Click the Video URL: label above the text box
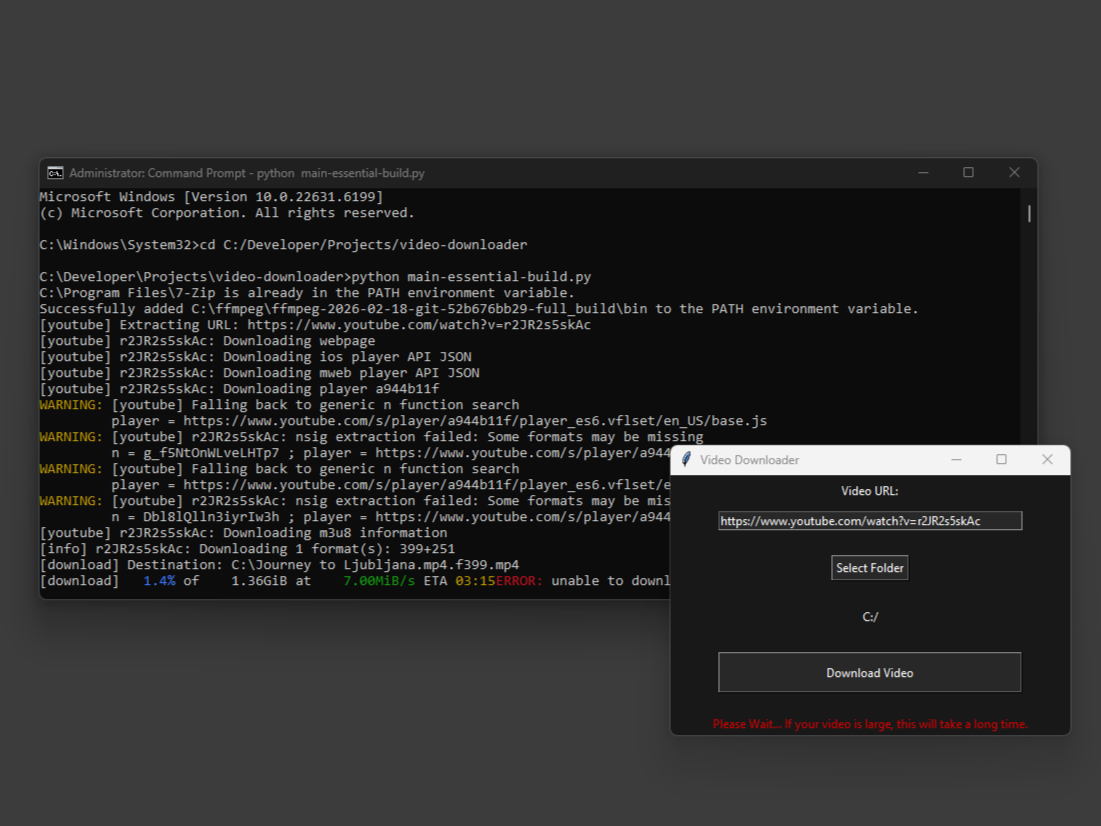The height and width of the screenshot is (826, 1101). tap(869, 489)
